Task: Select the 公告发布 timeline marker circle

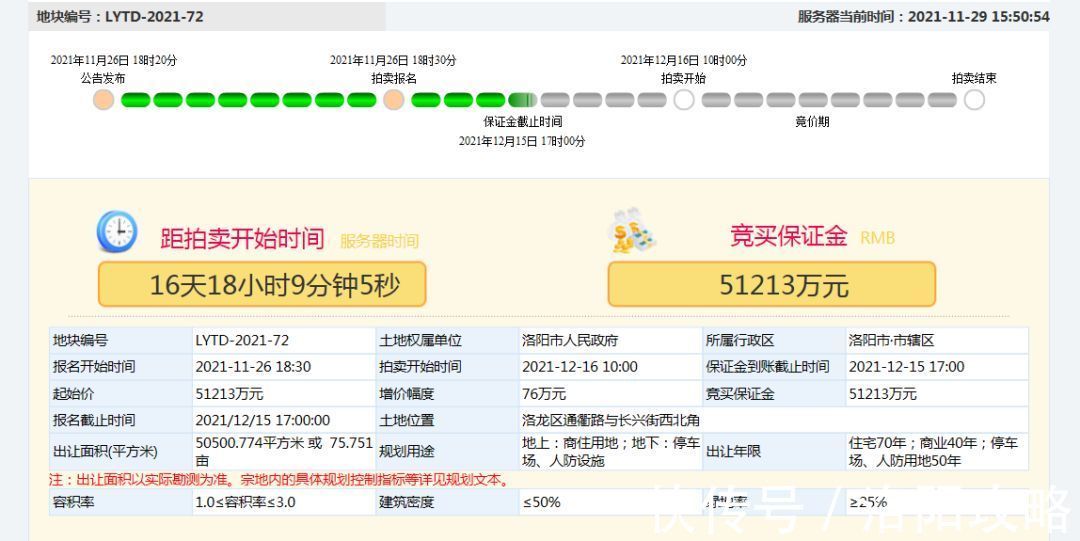Action: tap(103, 100)
